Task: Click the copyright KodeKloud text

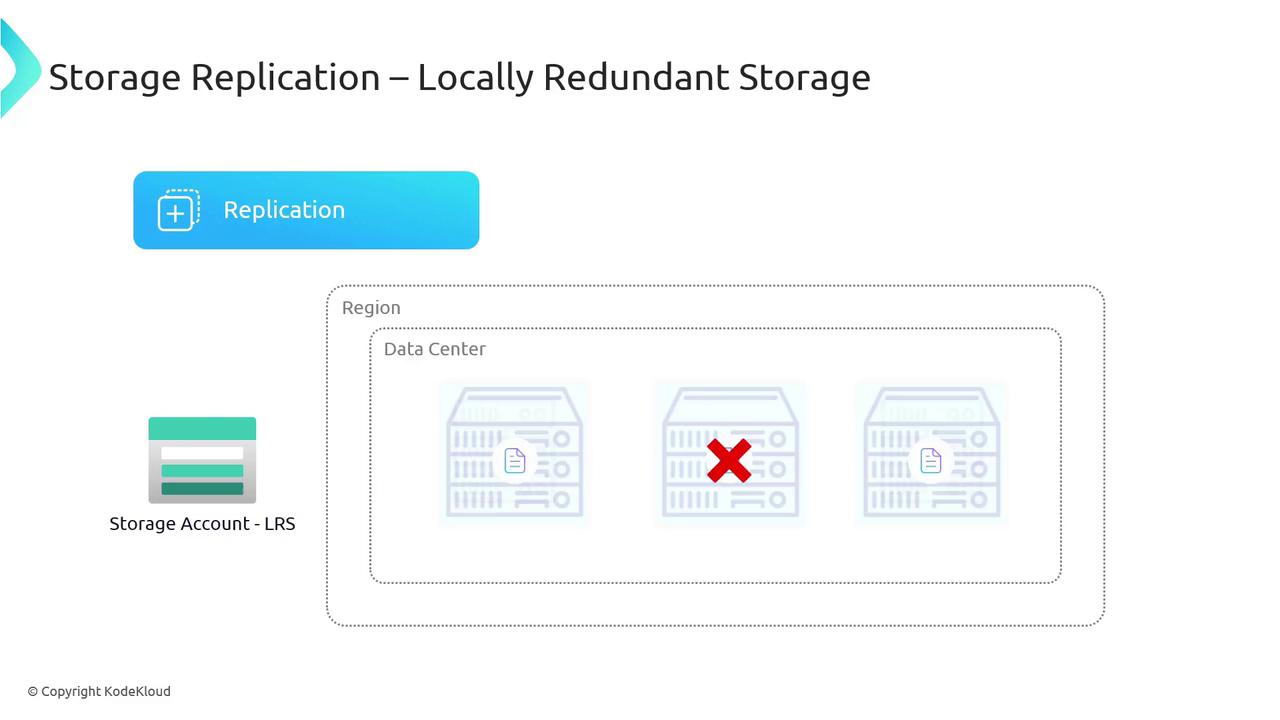Action: pyautogui.click(x=99, y=691)
